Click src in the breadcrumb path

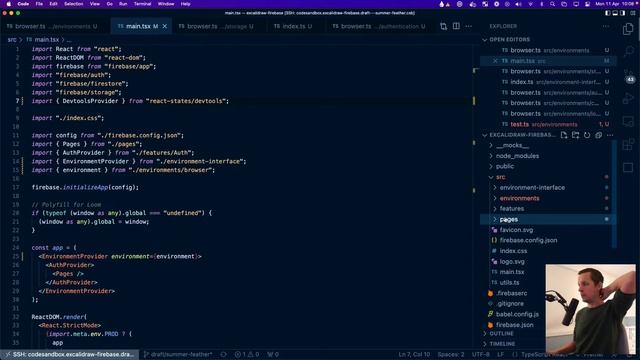12,40
